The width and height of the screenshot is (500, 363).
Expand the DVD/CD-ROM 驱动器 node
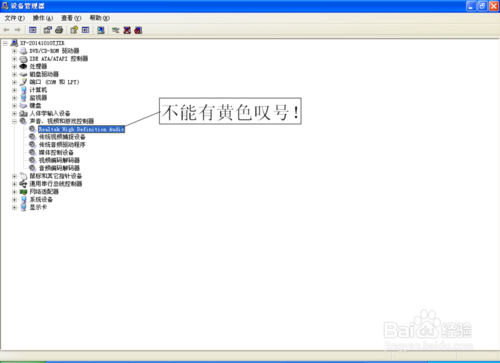tap(14, 51)
